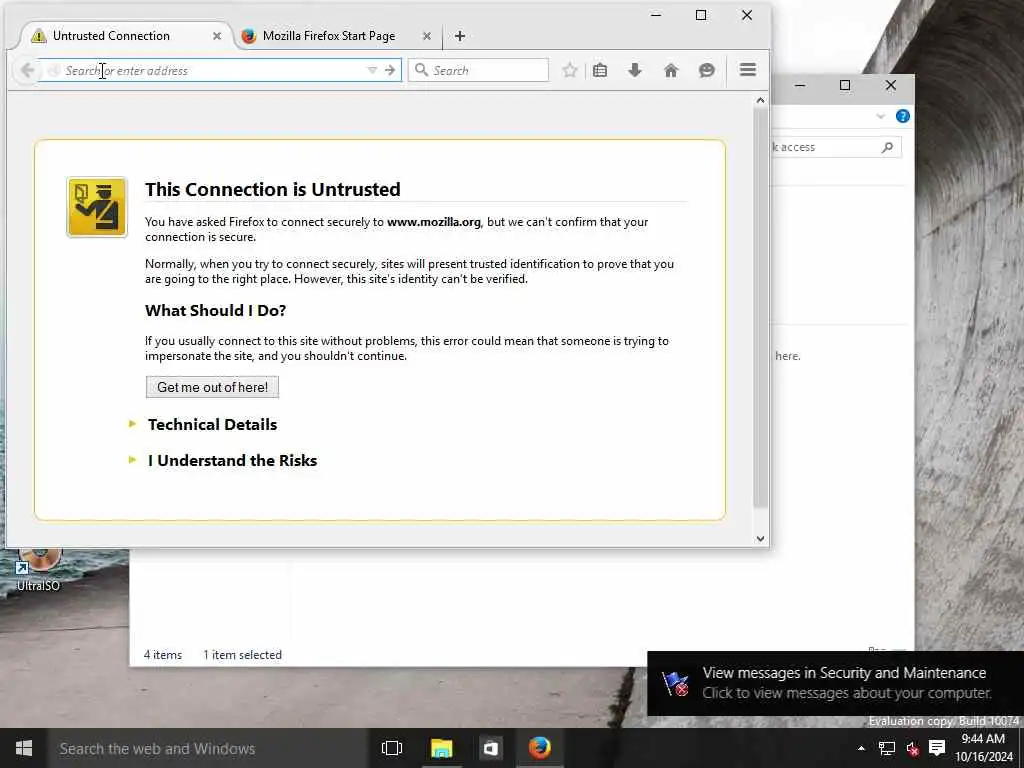
Task: Open the Firefox hamburger menu
Action: pos(748,69)
